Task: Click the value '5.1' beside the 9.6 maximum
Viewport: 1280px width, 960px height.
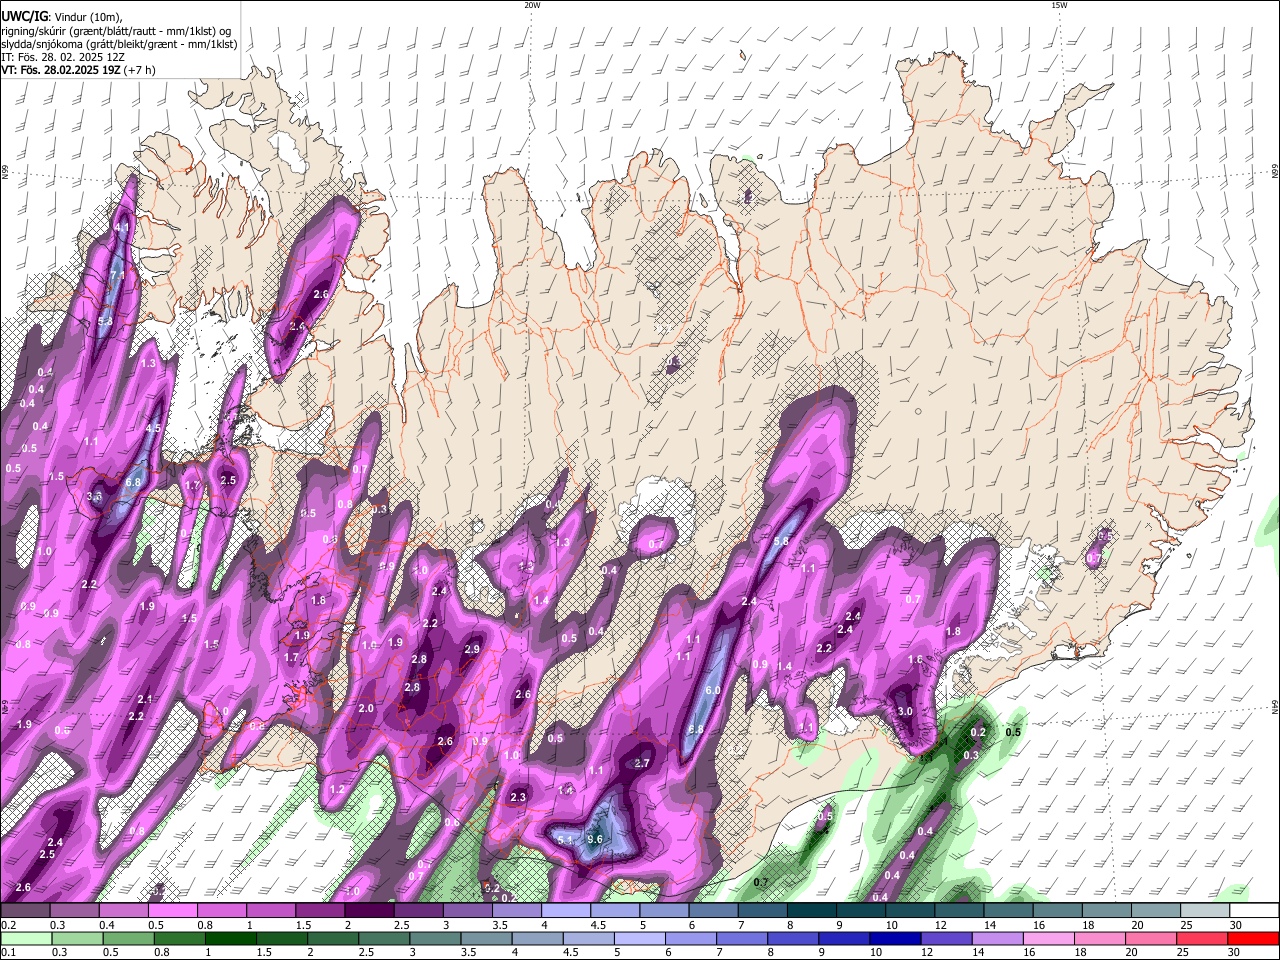Action: (565, 840)
